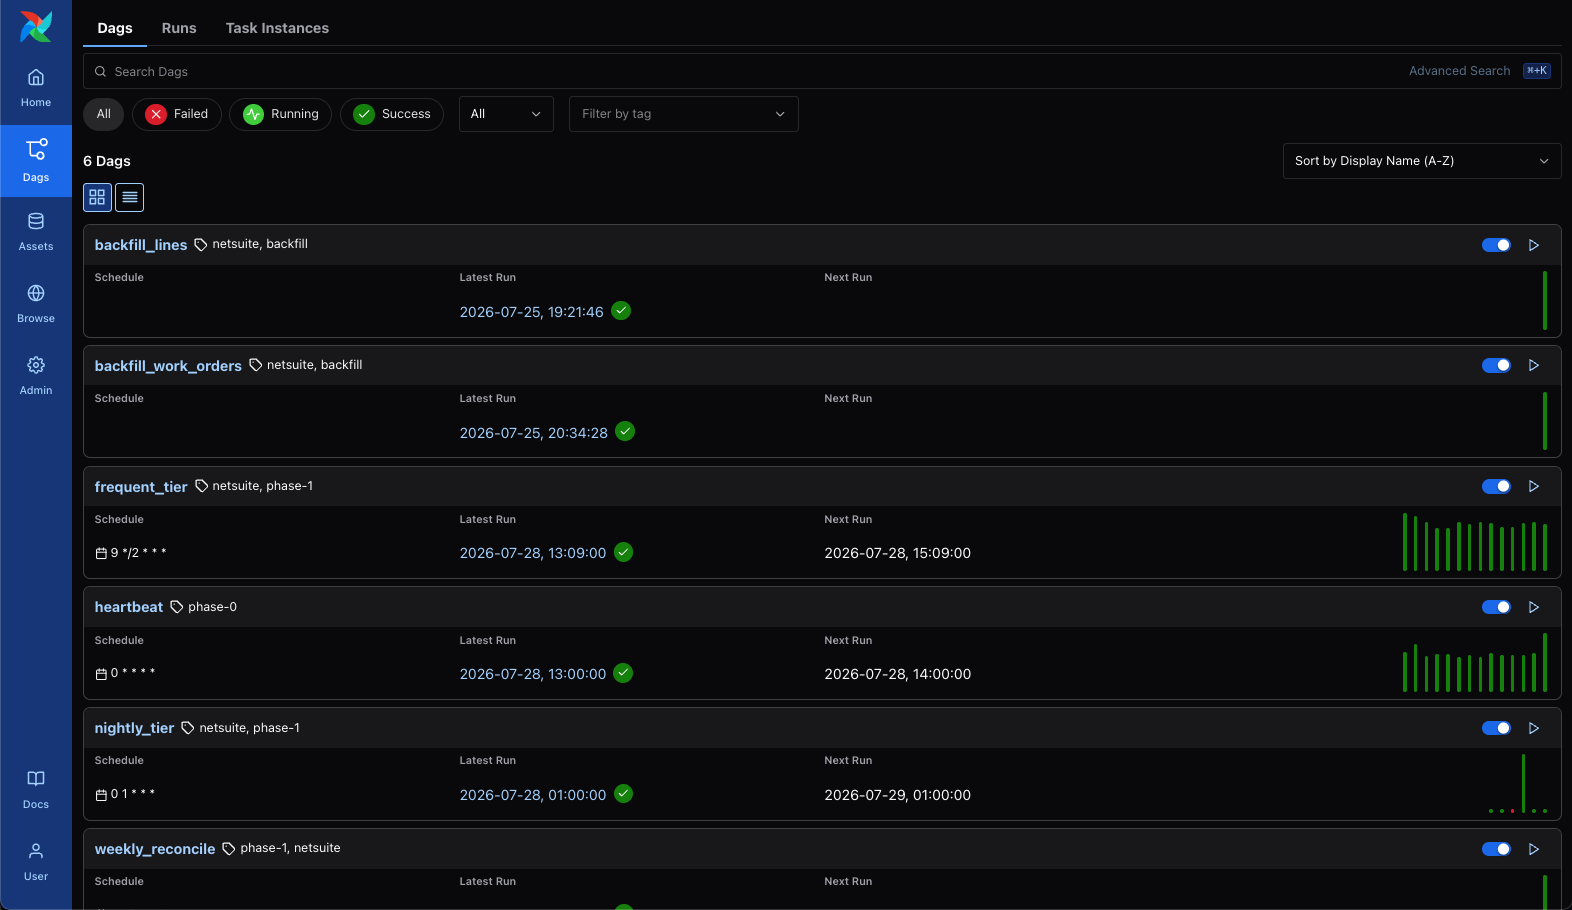The image size is (1572, 910).
Task: Trigger the nightly_tier Dag
Action: (1534, 728)
